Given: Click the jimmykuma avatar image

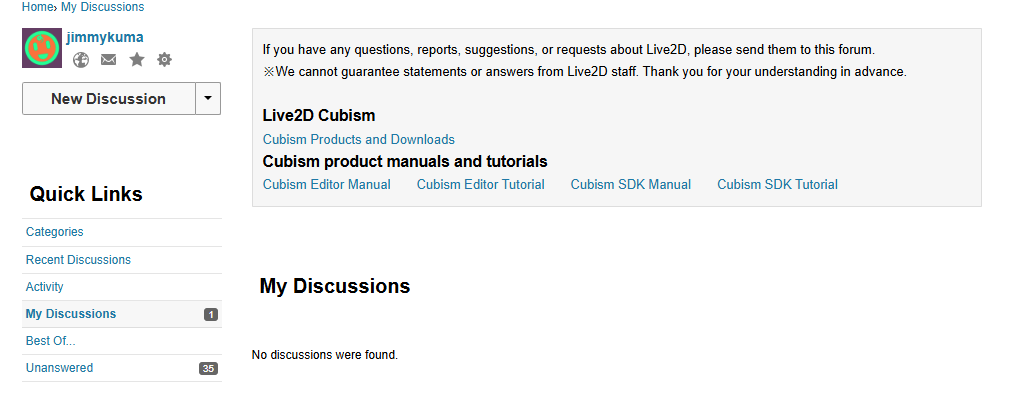Looking at the screenshot, I should pos(42,48).
